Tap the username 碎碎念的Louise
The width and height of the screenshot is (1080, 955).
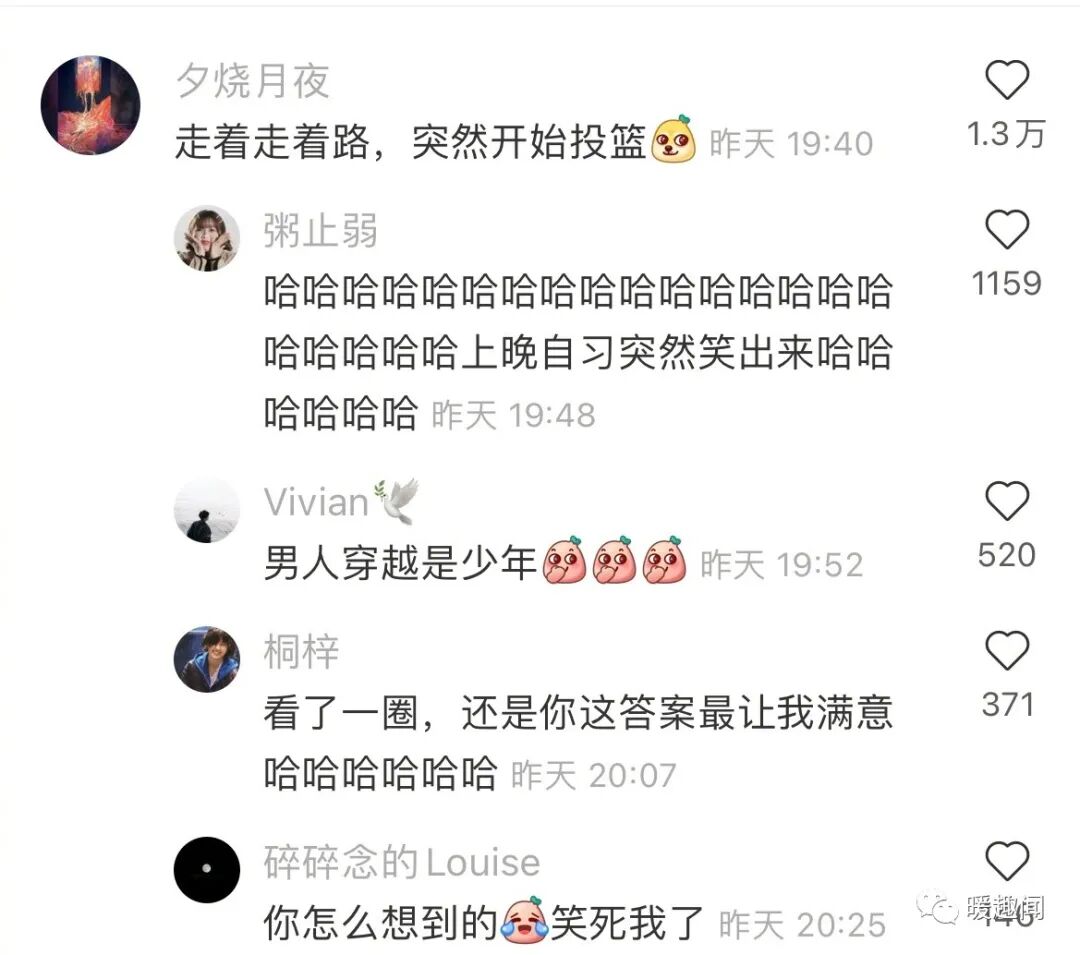tap(402, 862)
